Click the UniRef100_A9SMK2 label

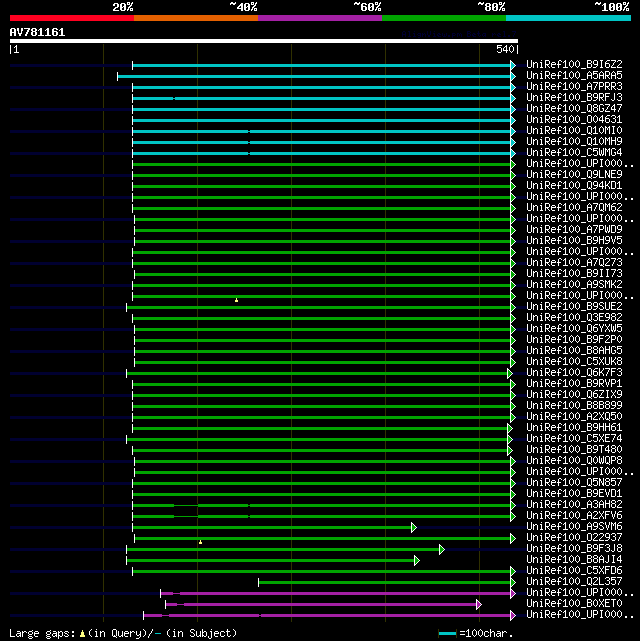point(574,285)
